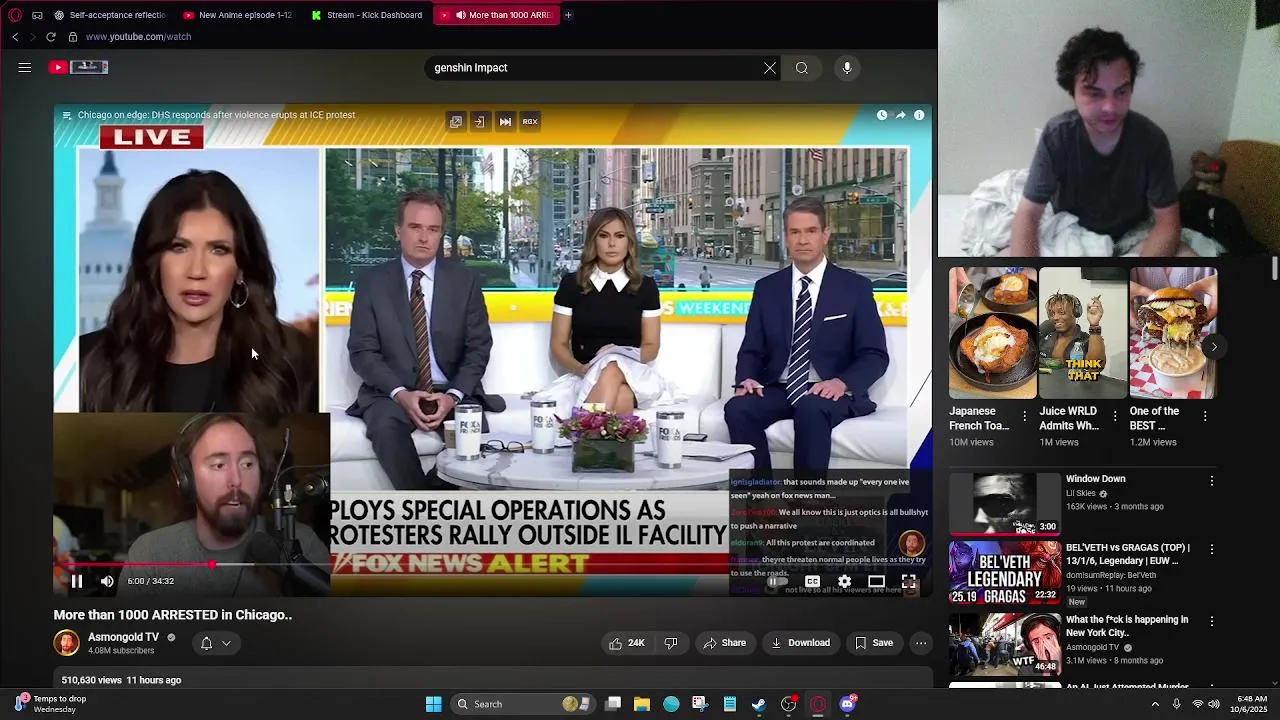Go back with the browser back arrow
This screenshot has height=720, width=1280.
(x=15, y=37)
